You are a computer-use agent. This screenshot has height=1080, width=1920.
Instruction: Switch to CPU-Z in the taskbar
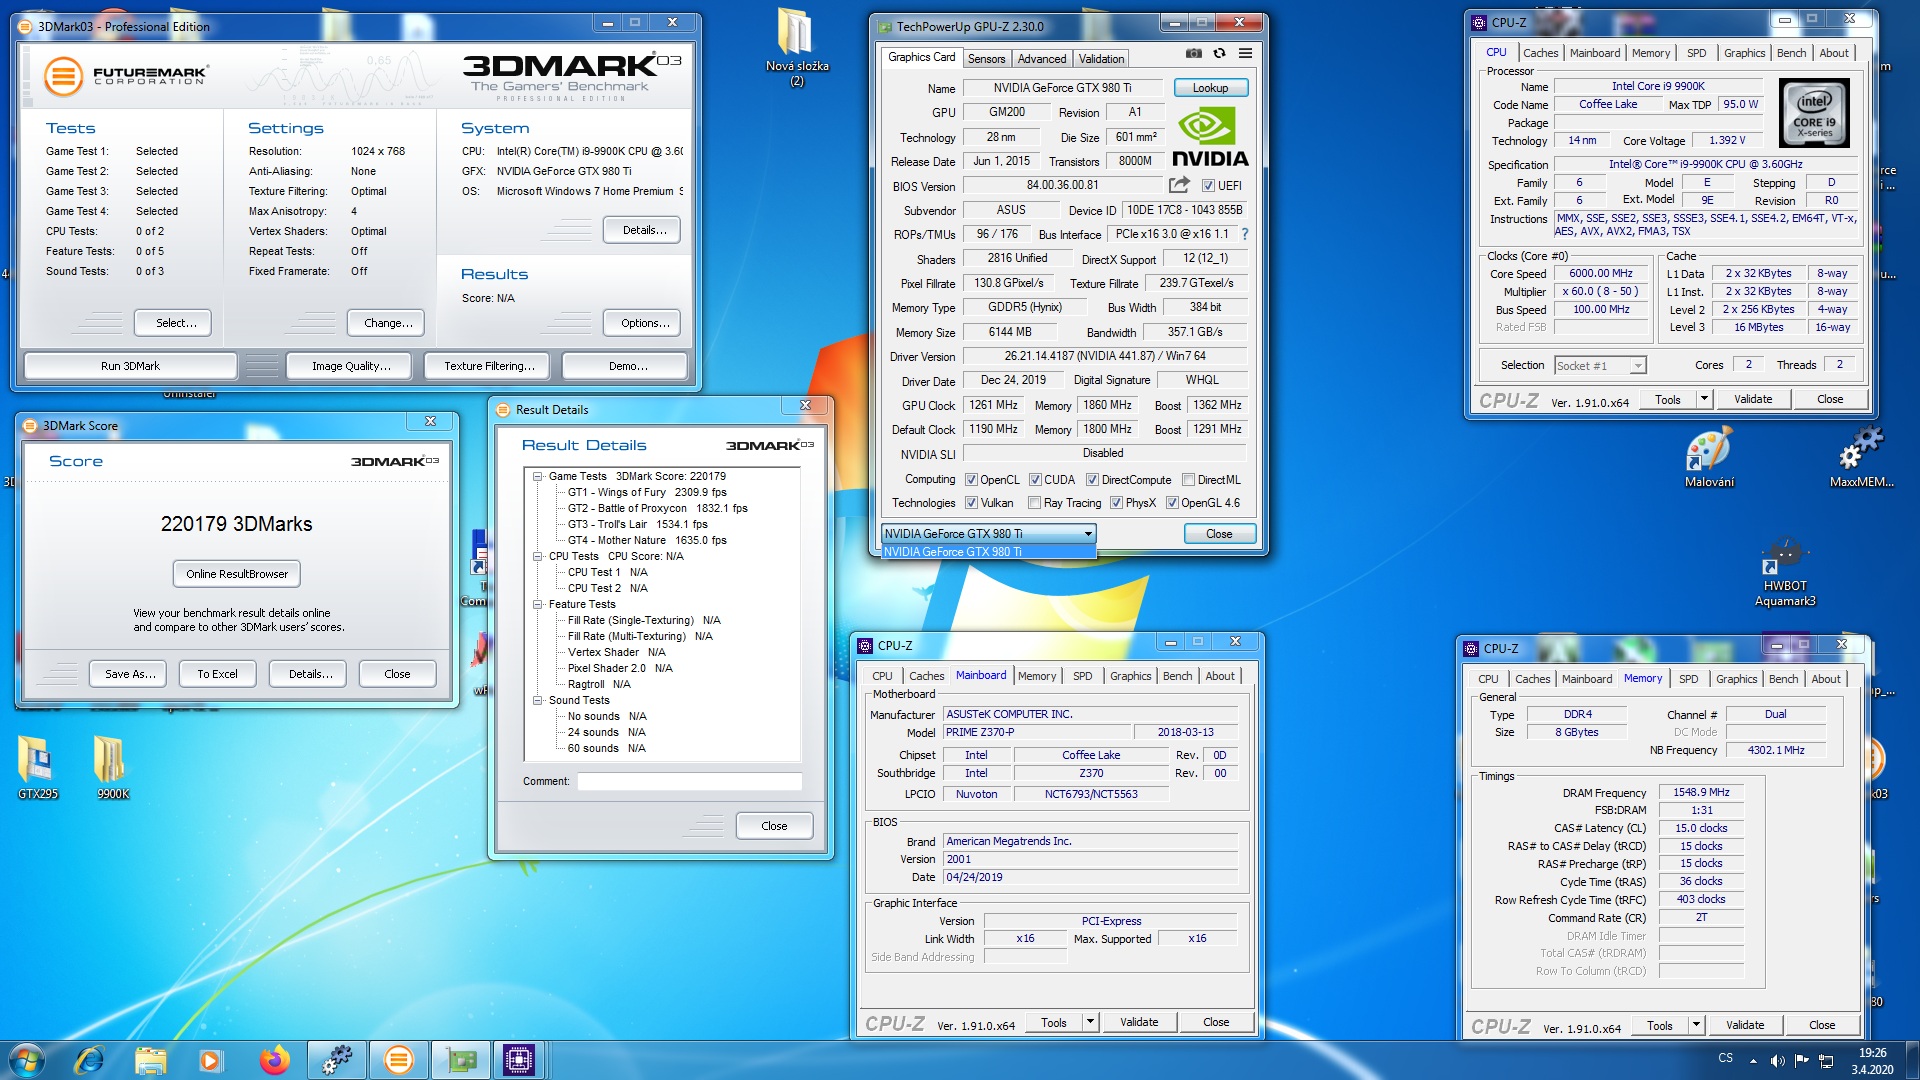coord(519,1060)
